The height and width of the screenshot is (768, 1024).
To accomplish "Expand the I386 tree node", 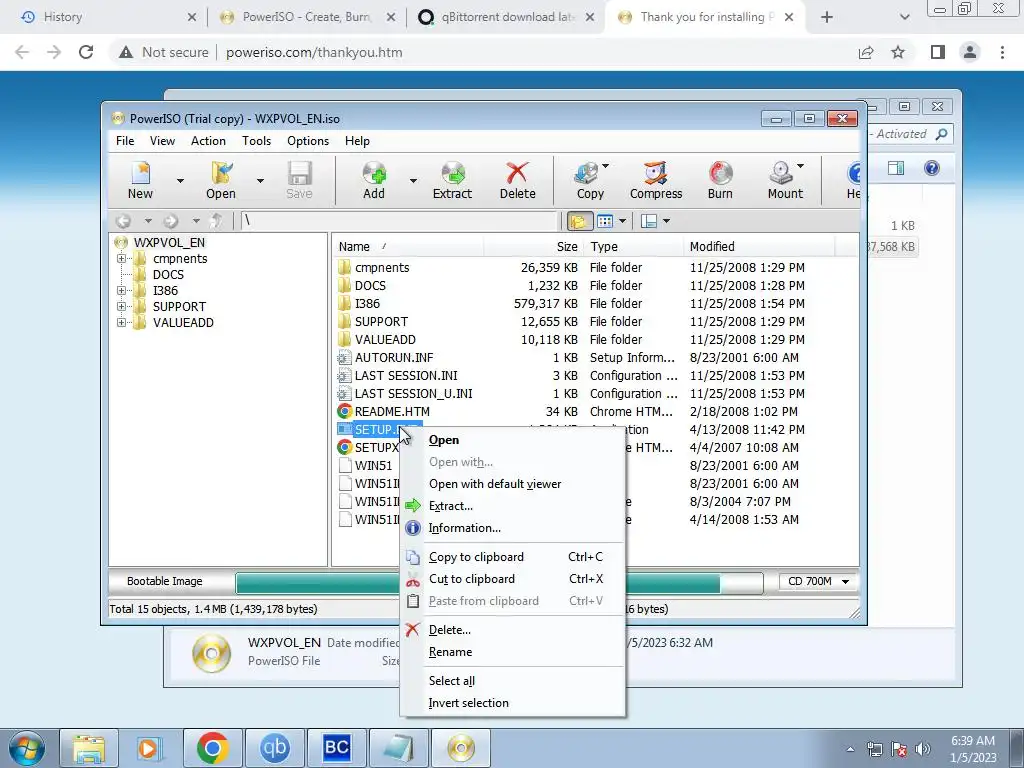I will point(121,291).
